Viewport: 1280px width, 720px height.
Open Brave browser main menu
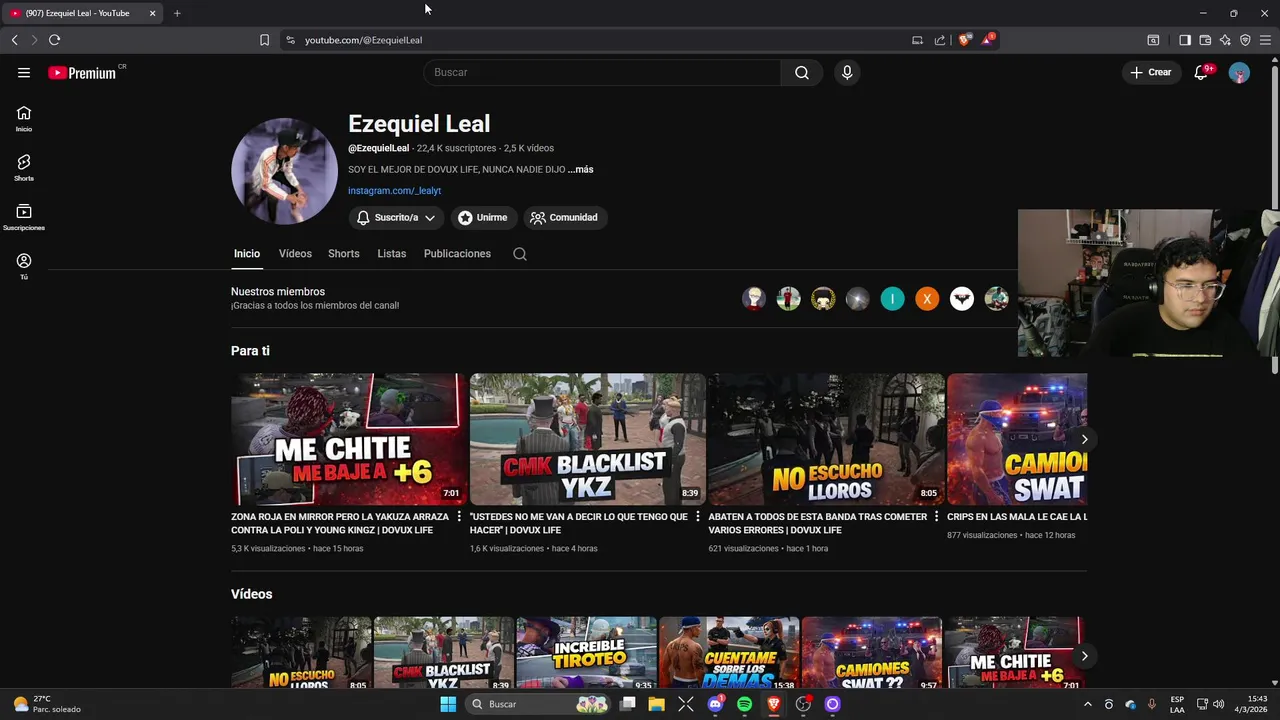(x=1265, y=40)
